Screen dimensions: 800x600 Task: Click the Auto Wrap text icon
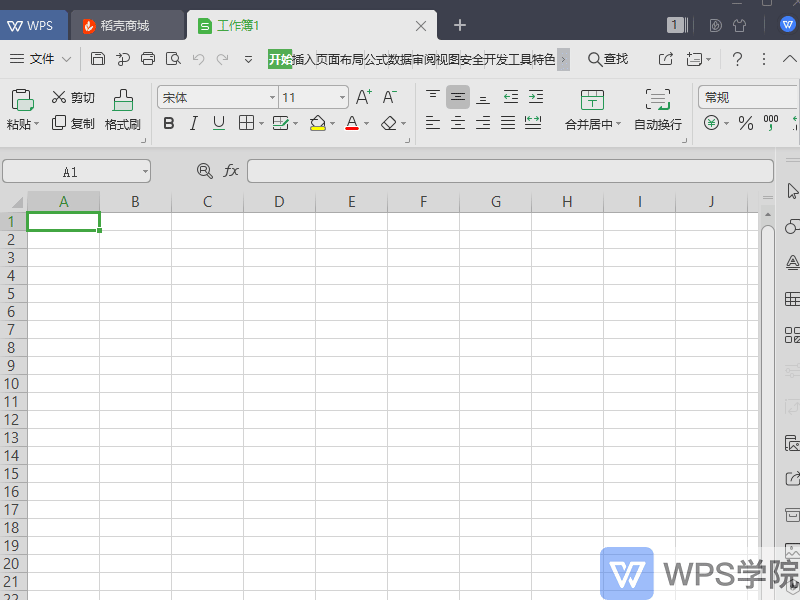point(657,99)
